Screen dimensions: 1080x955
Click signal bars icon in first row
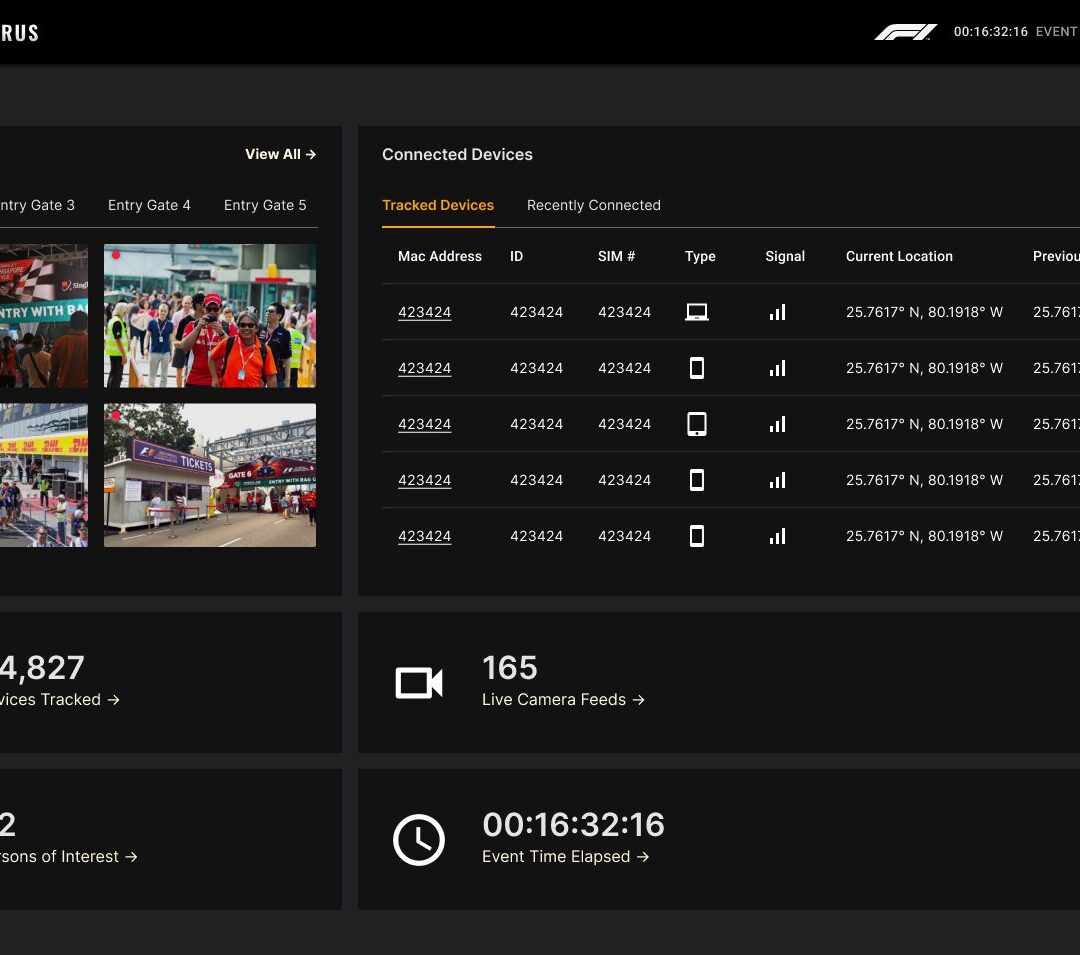pyautogui.click(x=777, y=312)
